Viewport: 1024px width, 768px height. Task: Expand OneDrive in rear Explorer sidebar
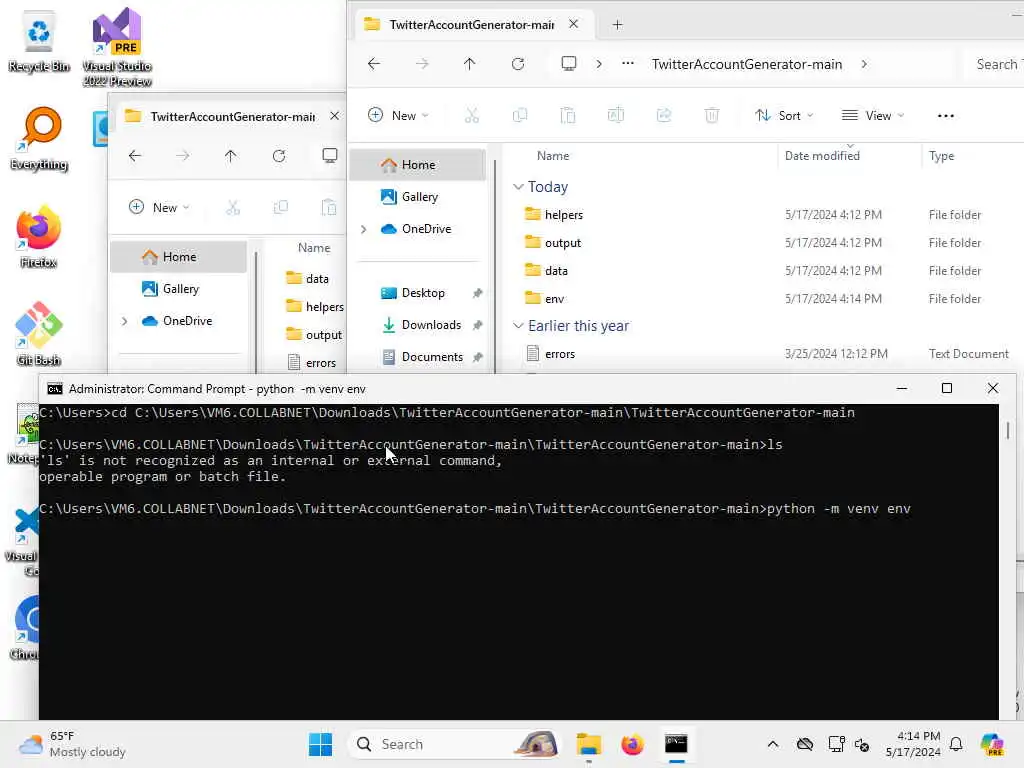[125, 321]
